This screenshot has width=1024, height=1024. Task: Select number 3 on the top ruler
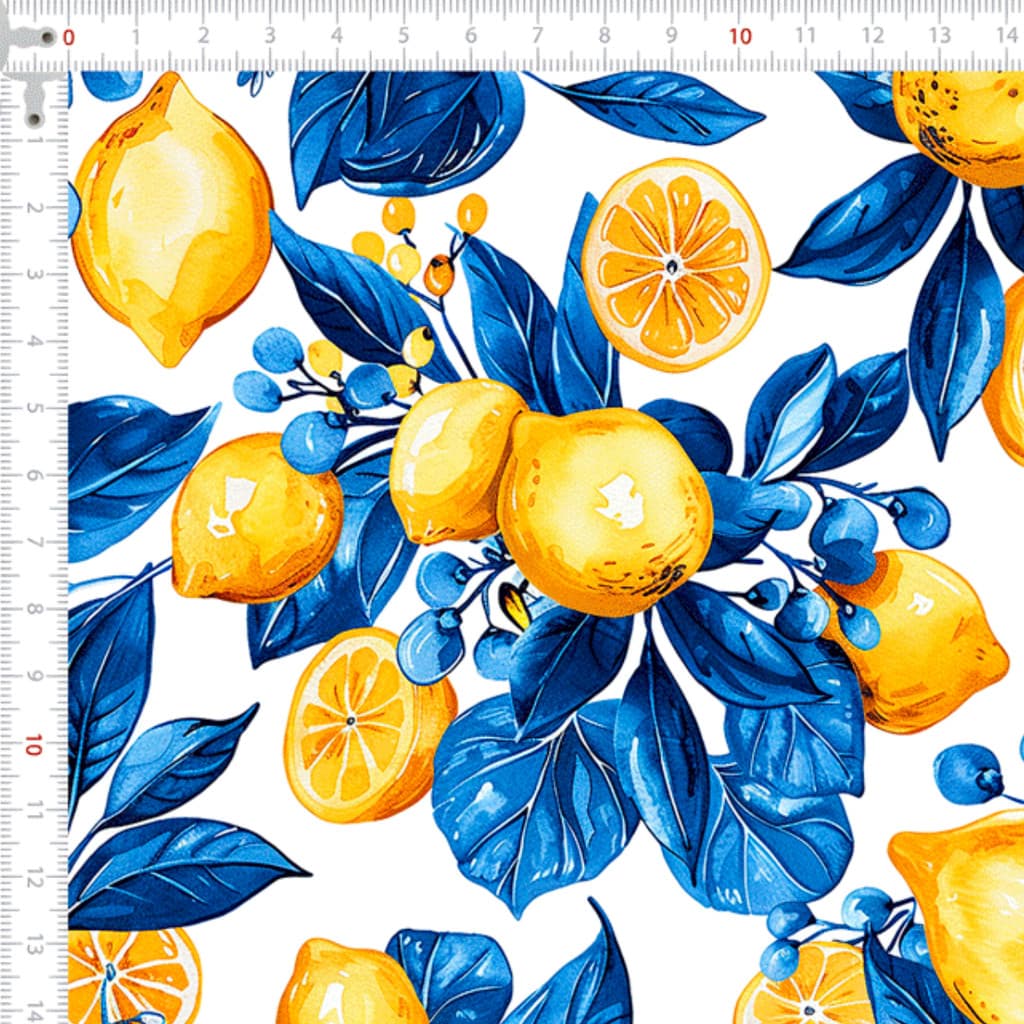[270, 36]
